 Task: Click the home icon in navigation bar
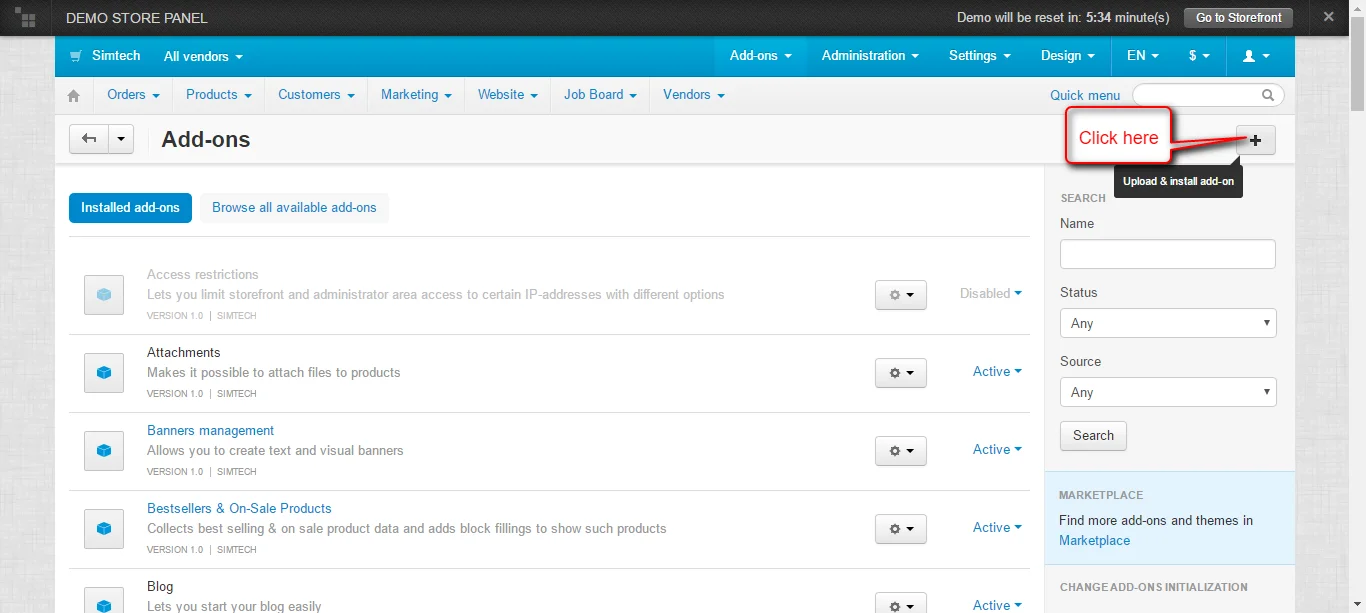pos(73,96)
